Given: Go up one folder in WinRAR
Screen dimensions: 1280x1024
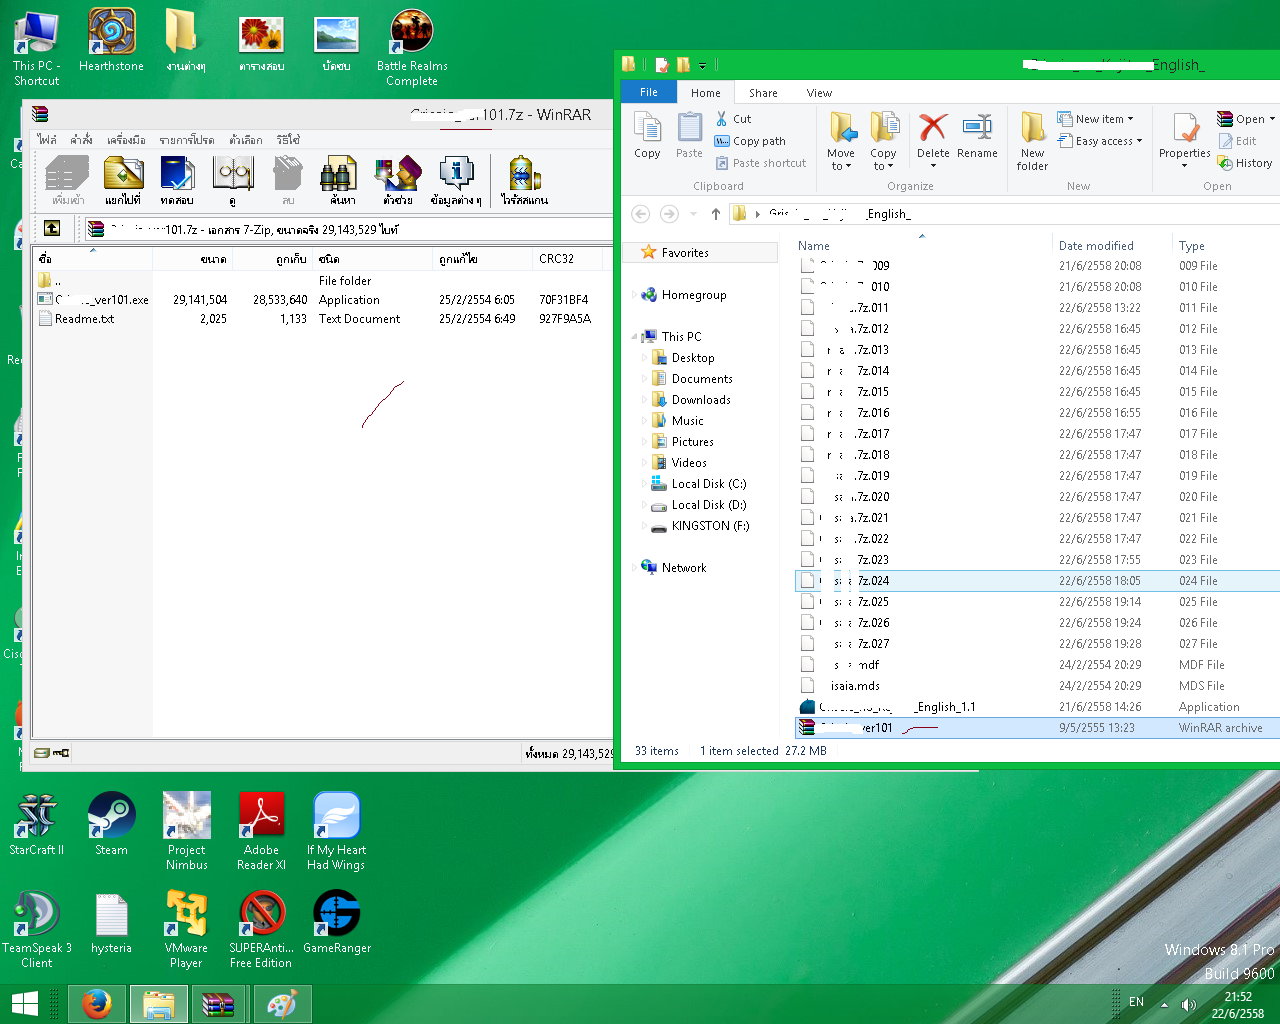Looking at the screenshot, I should (52, 229).
